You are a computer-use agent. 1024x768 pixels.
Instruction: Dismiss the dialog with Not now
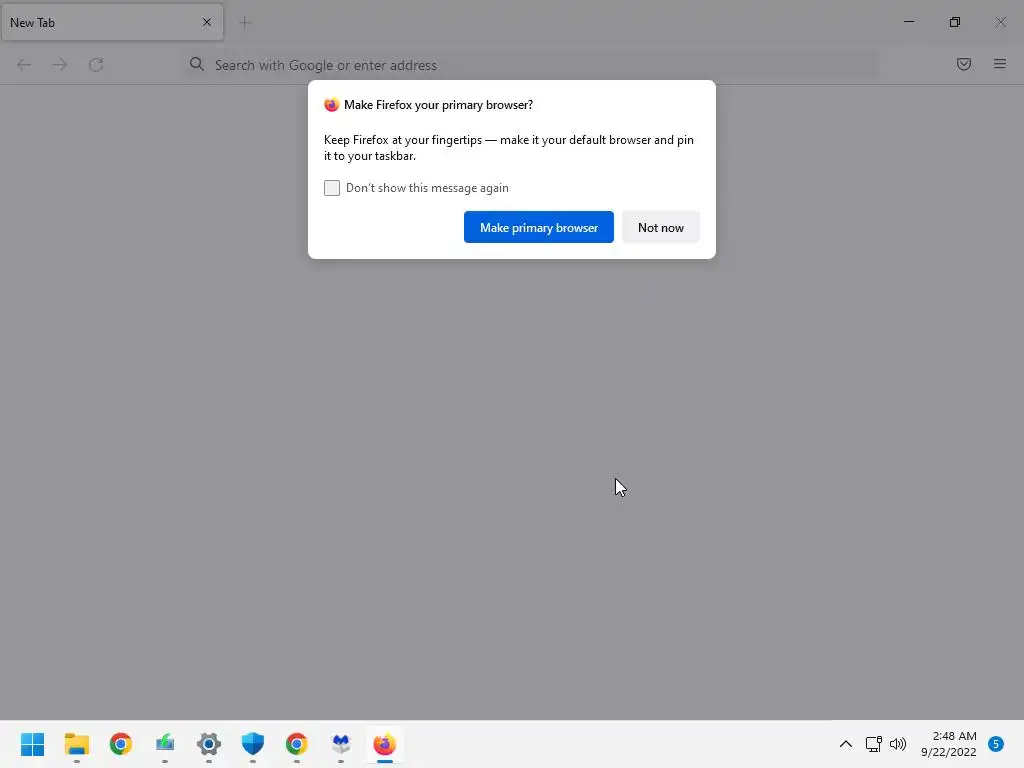pyautogui.click(x=660, y=227)
